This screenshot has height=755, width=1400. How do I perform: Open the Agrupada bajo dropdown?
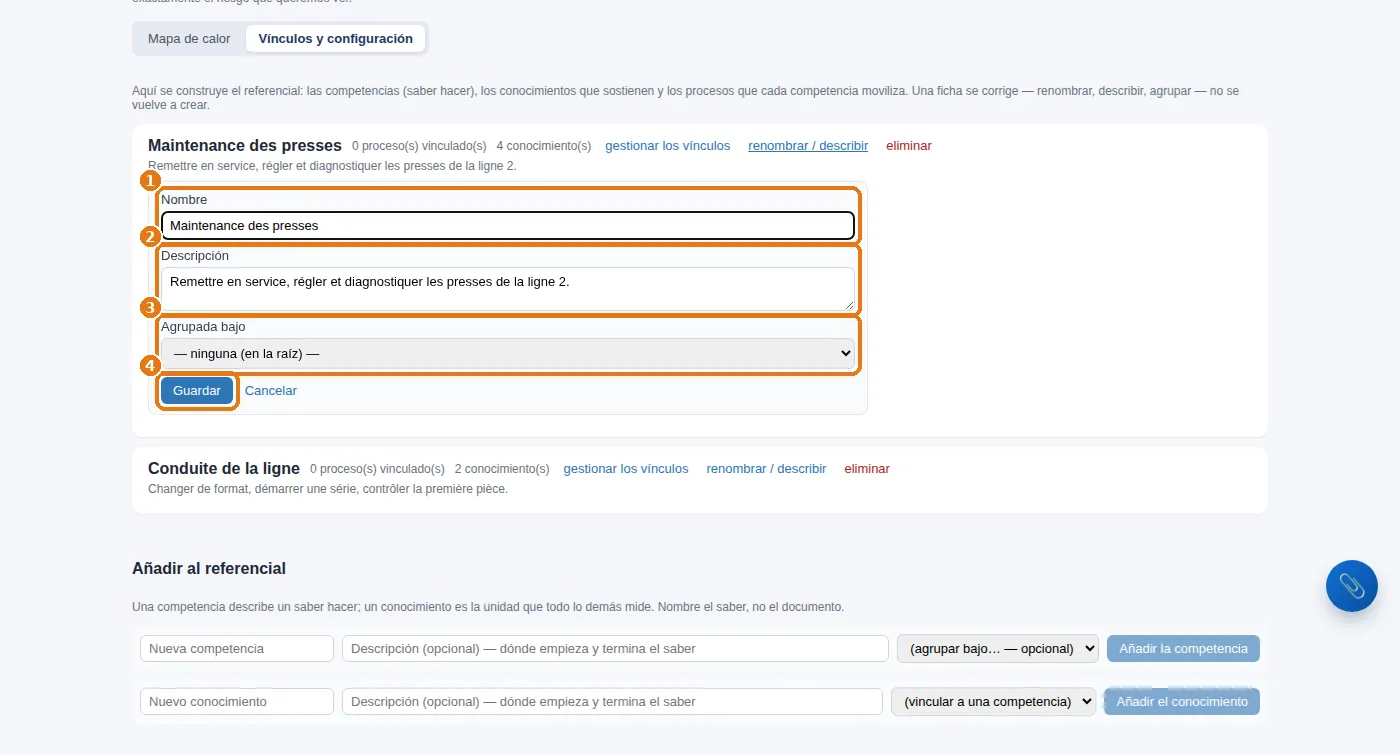[508, 353]
